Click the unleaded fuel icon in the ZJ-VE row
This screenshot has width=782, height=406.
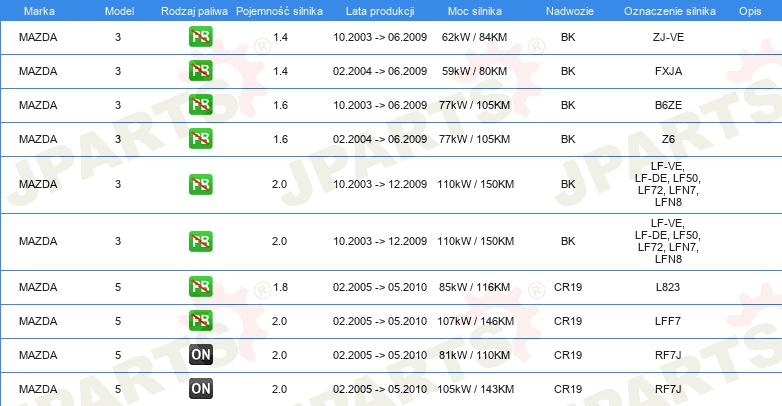[200, 37]
